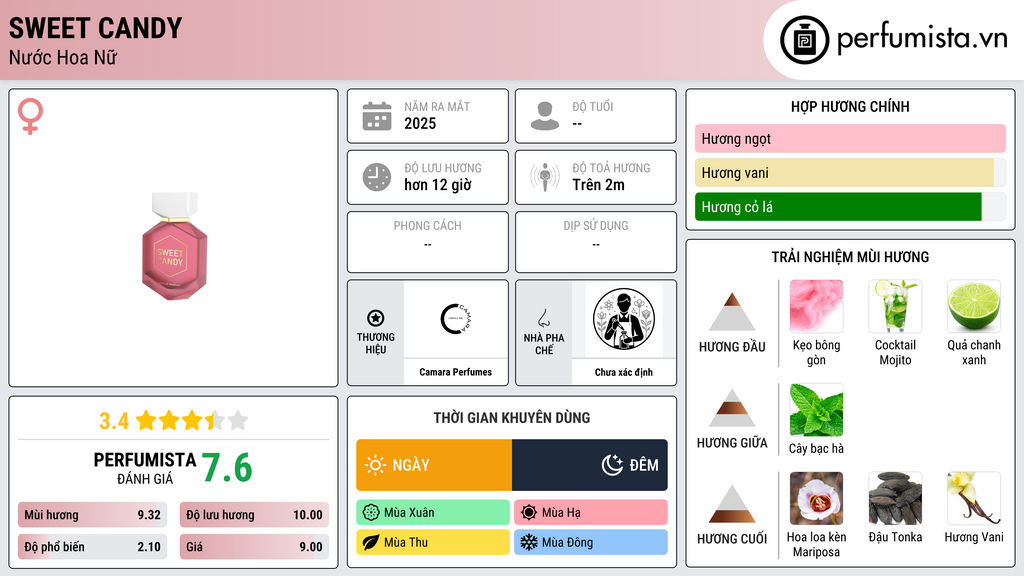Screen dimensions: 1024x576
Task: Click the perfumer illustration above Chưa xác định
Action: tap(624, 319)
